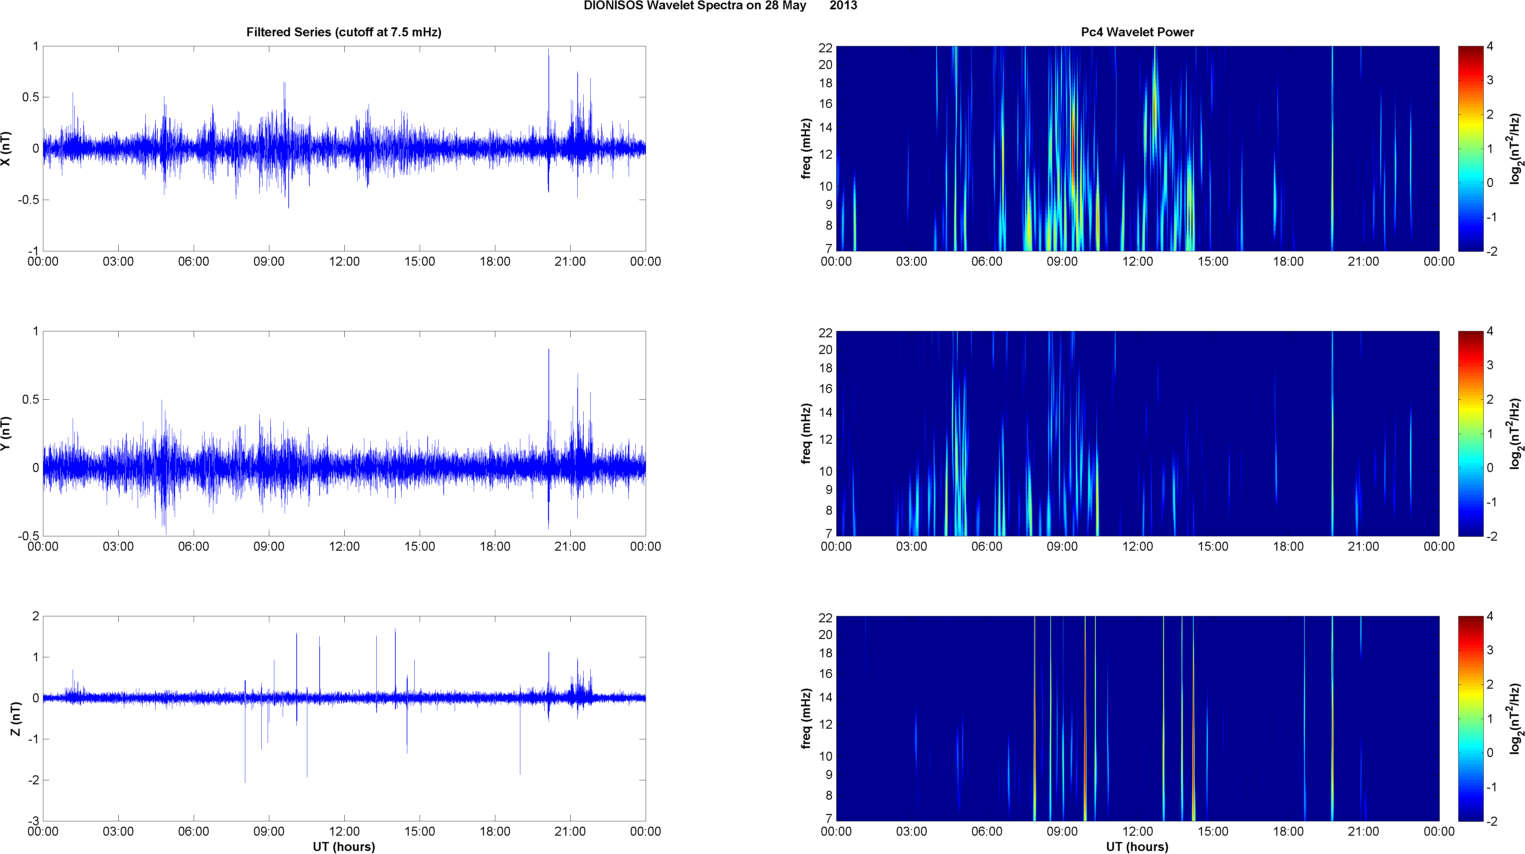
Task: Click "UT (hours)" label below the Z time series
Action: (x=344, y=847)
